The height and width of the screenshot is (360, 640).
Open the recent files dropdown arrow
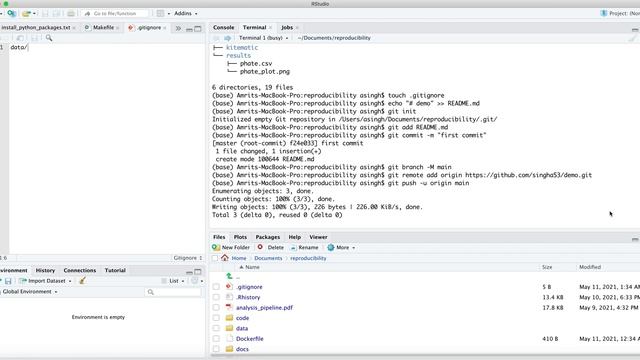(34, 13)
